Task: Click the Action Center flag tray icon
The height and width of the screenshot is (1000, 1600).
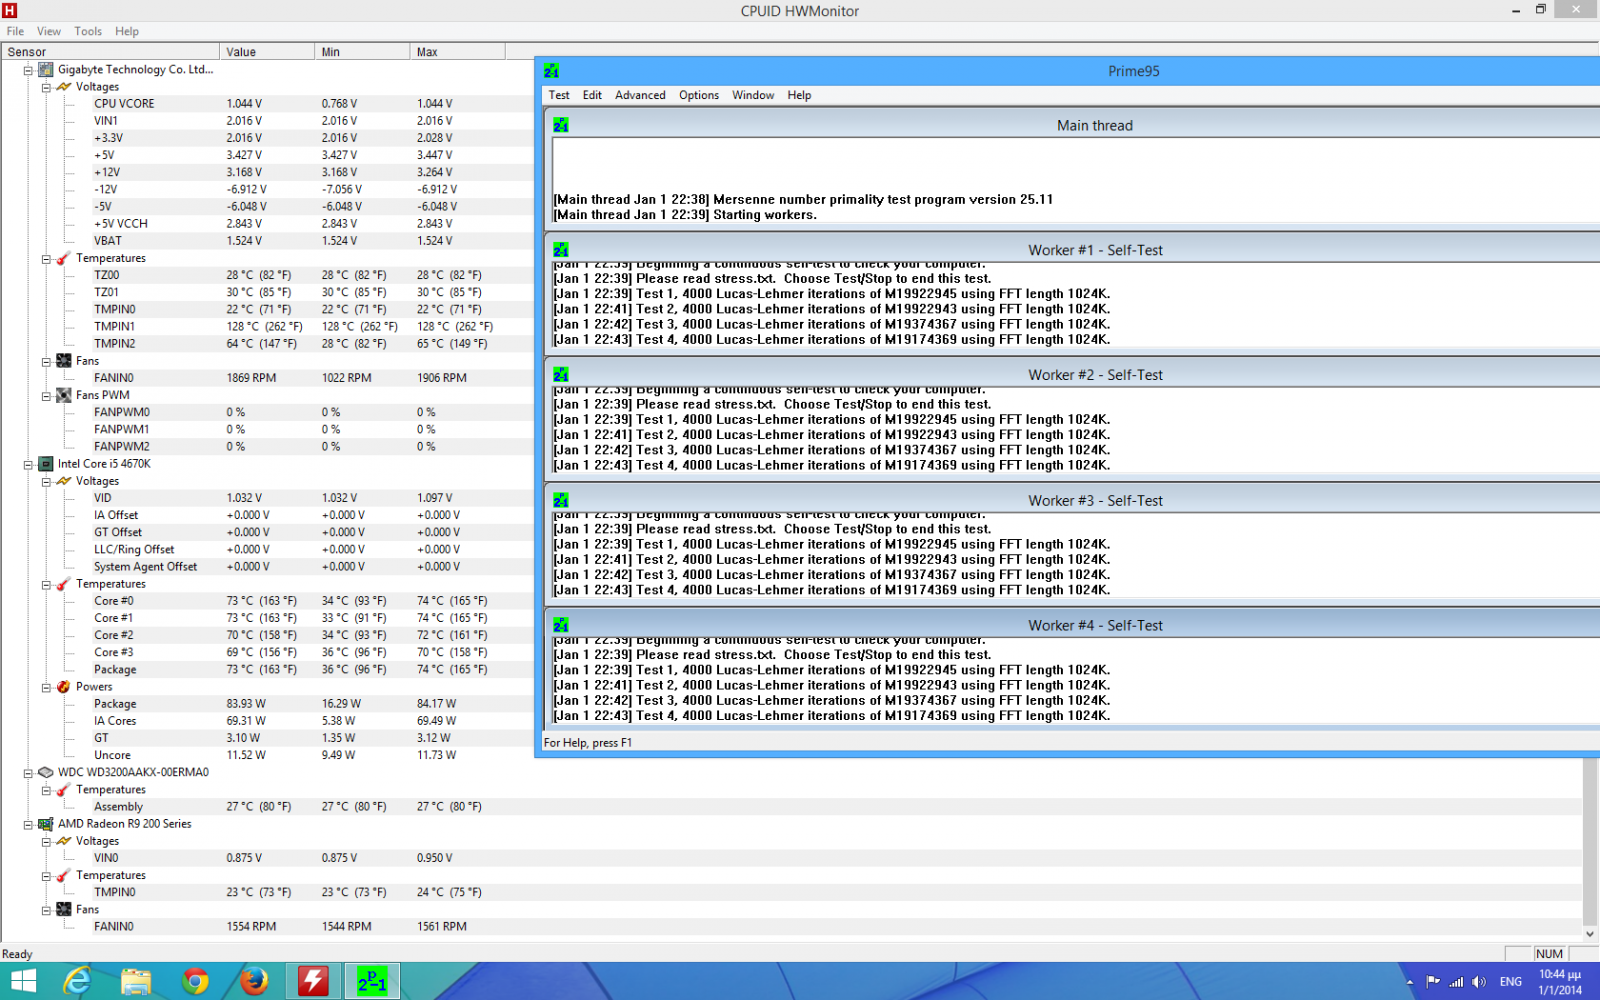Action: (1433, 982)
